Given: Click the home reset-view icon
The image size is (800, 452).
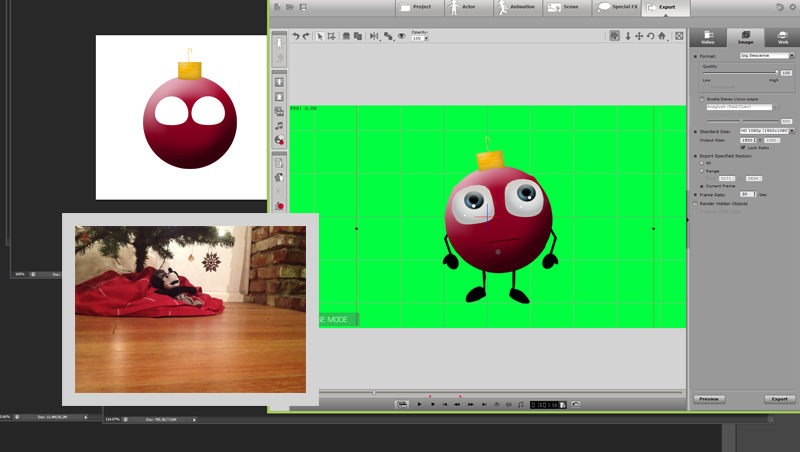Looking at the screenshot, I should 662,36.
